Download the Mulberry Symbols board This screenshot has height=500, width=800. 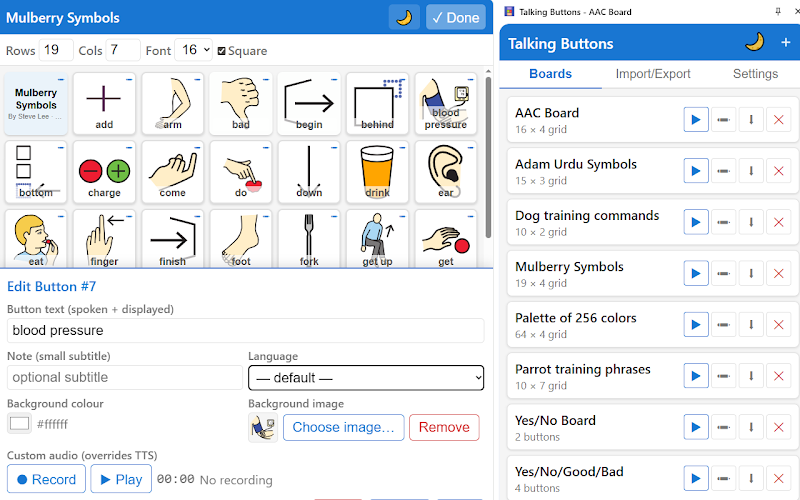751,273
